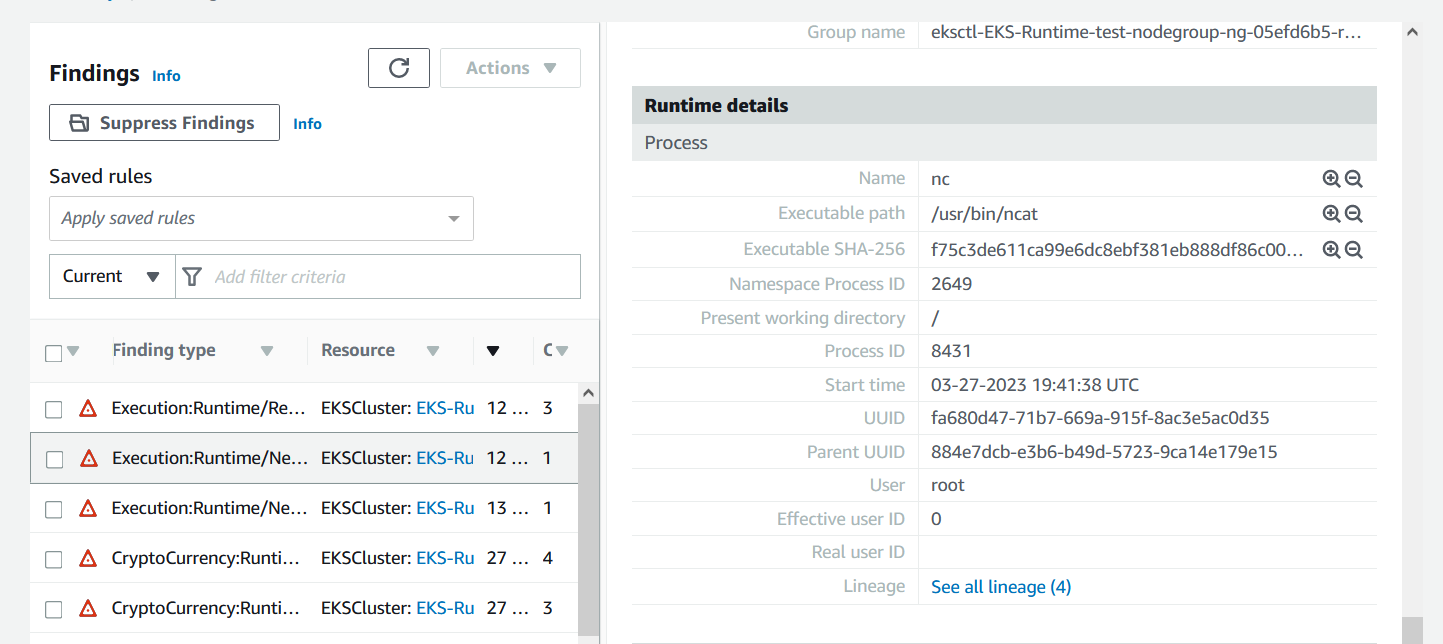Open the Current findings status dropdown

[112, 276]
